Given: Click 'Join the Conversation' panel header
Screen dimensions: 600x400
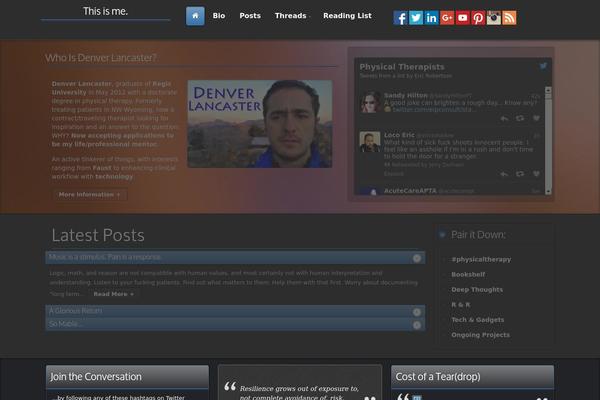Looking at the screenshot, I should click(x=127, y=377).
